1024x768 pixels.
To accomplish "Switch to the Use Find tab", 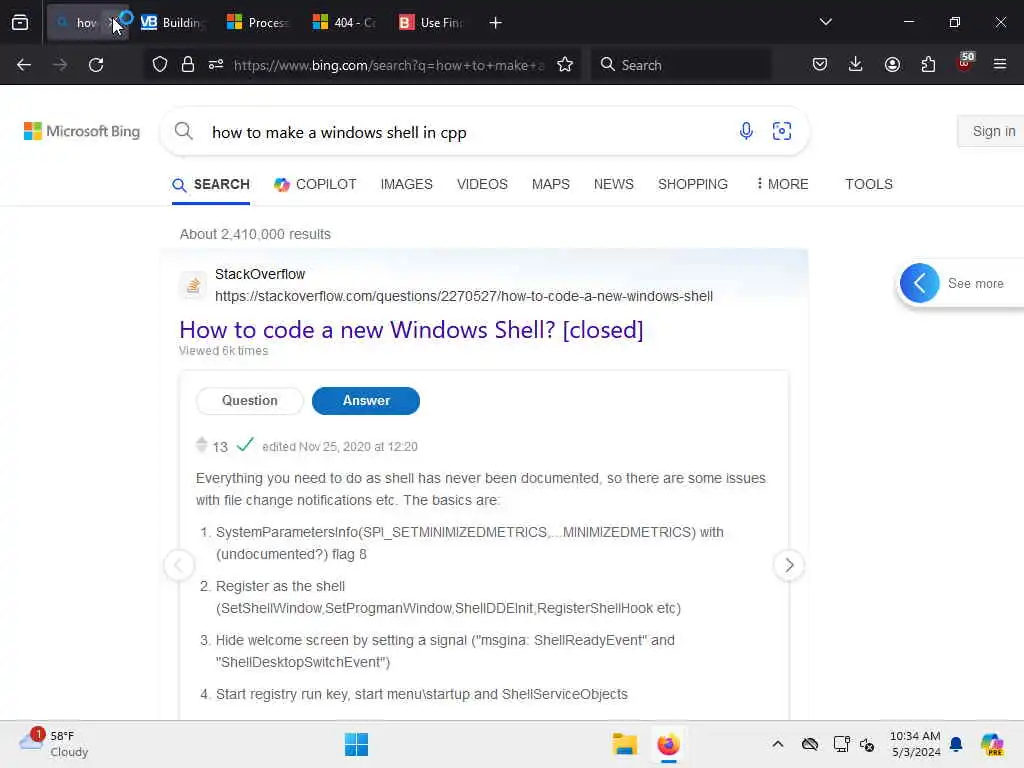I will click(430, 23).
